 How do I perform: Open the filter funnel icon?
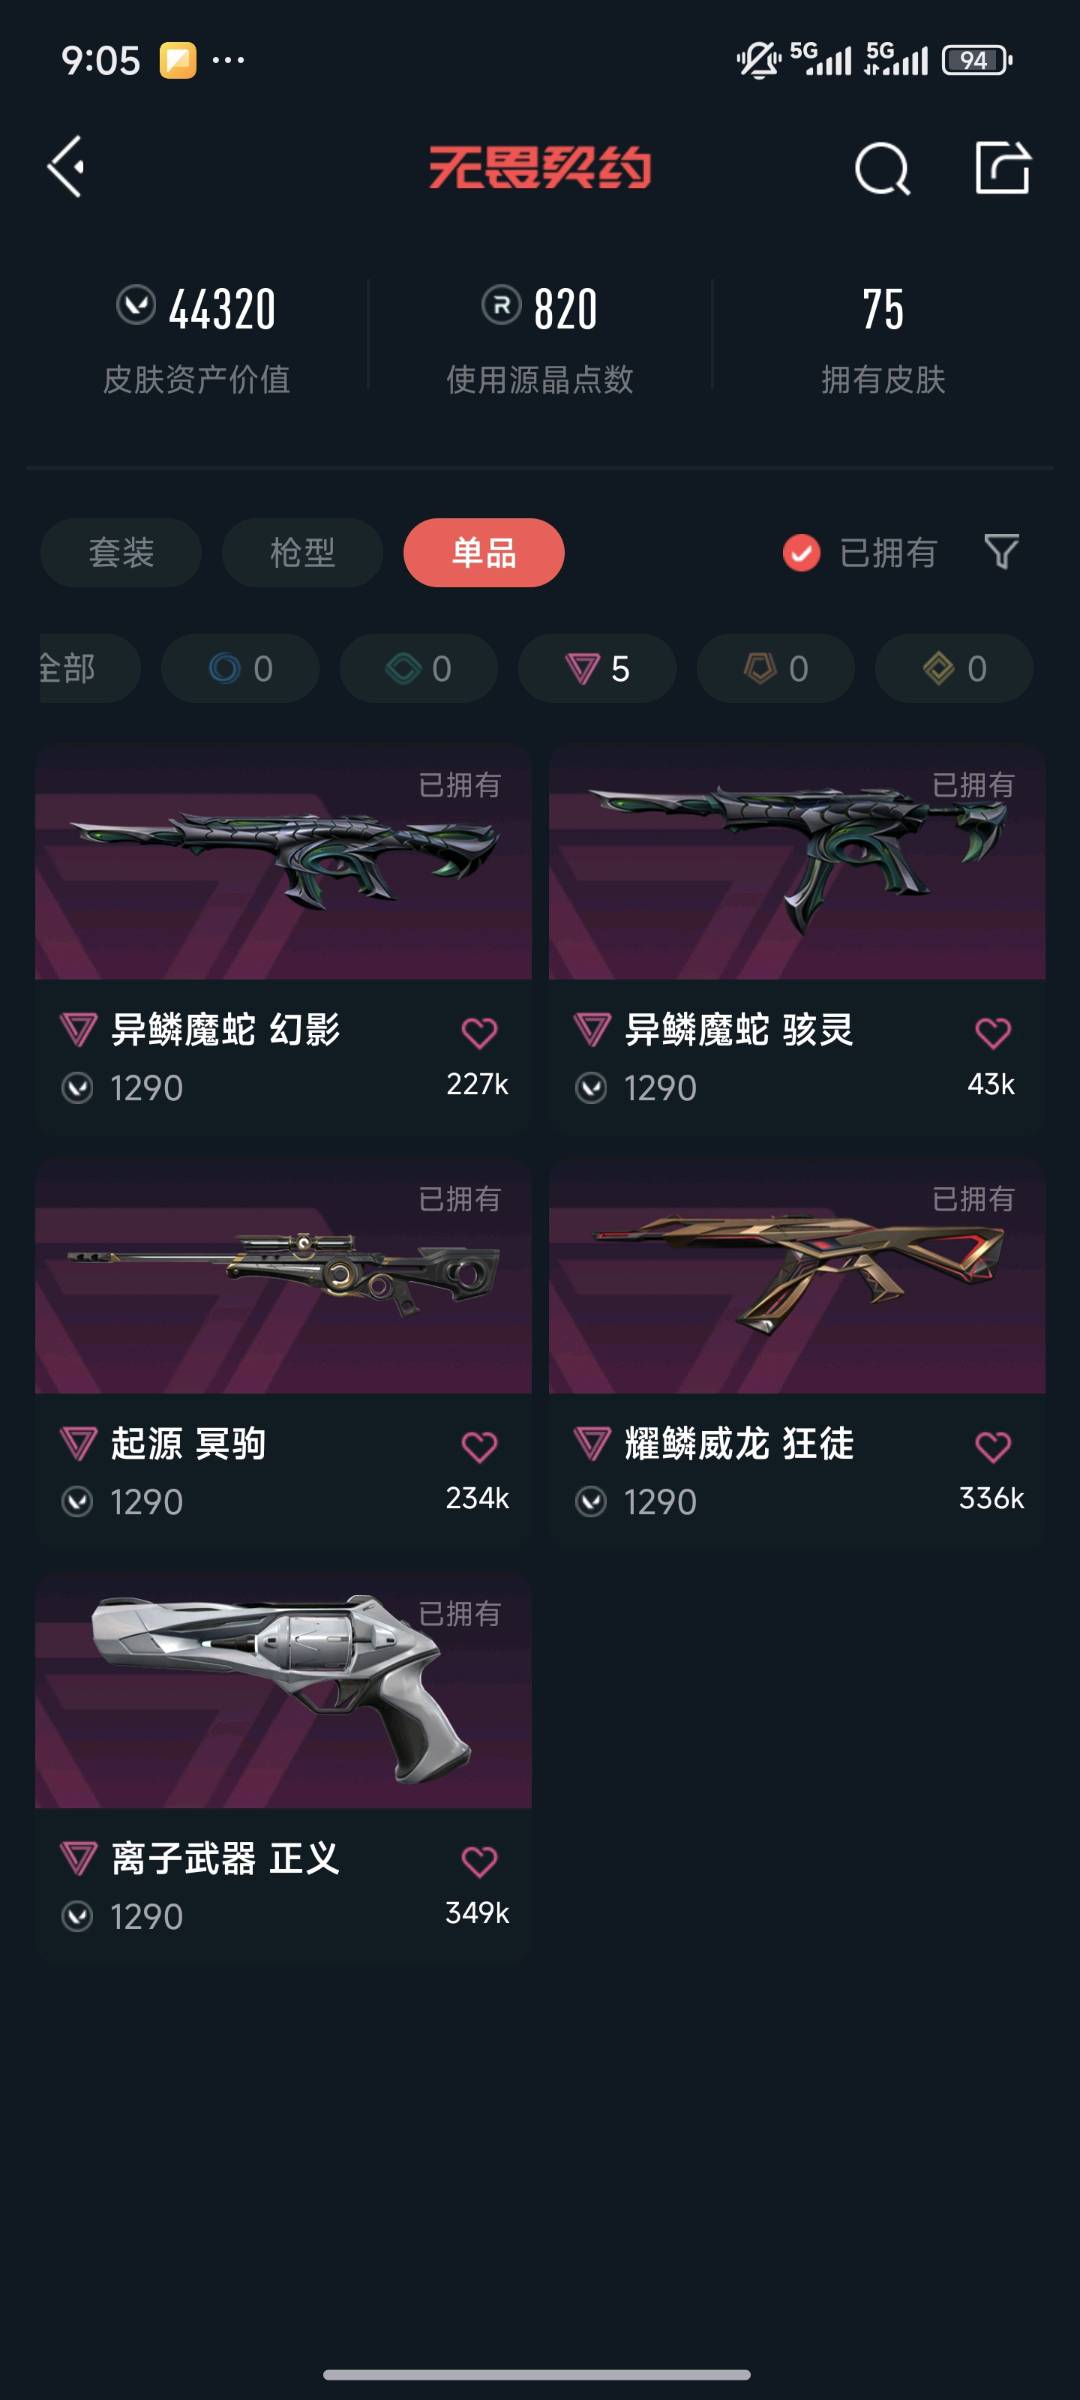point(1001,551)
